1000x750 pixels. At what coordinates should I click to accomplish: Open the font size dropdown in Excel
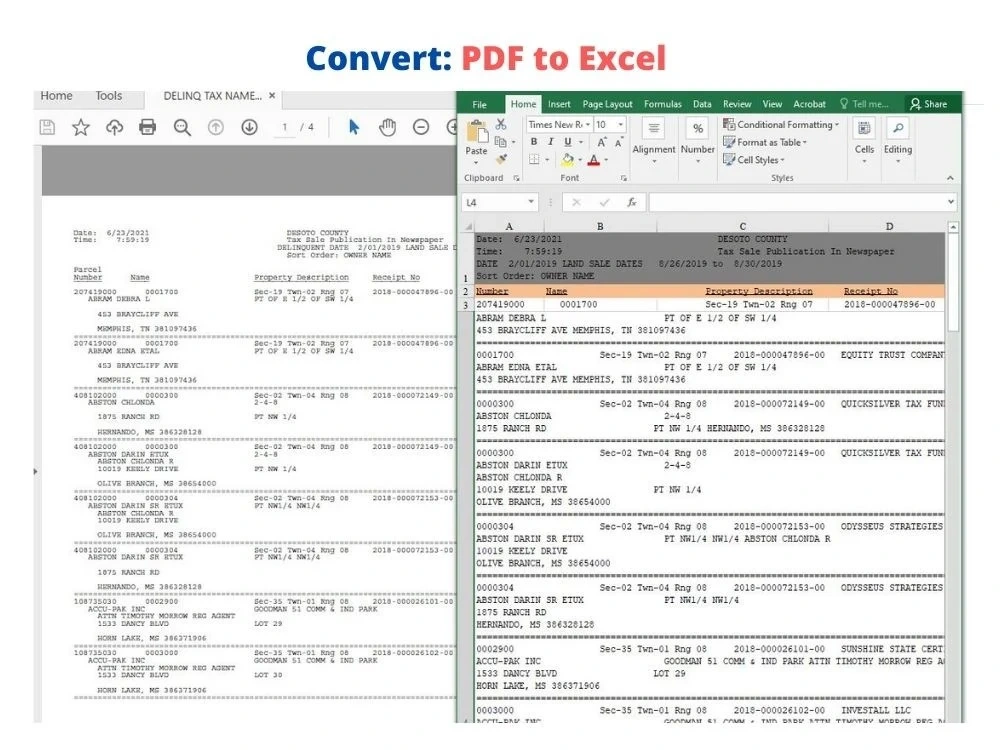[x=618, y=124]
